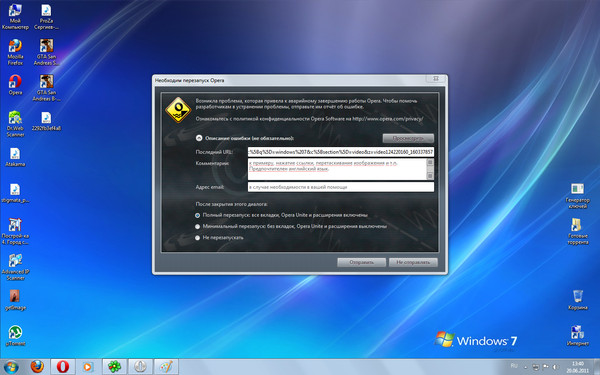Click the RU language indicator in the tray

(514, 366)
